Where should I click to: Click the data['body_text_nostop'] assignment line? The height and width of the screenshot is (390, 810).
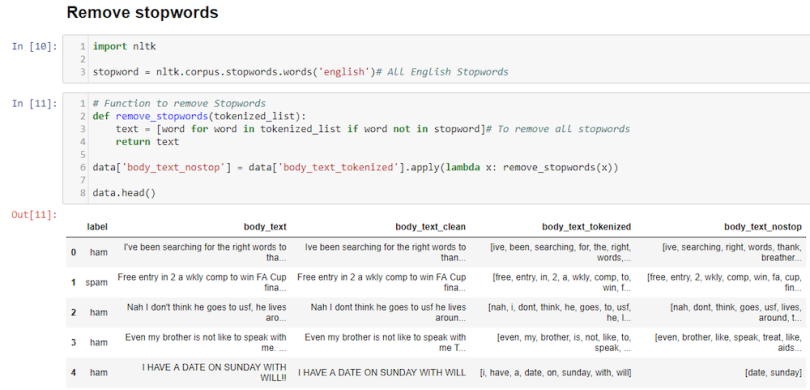(355, 167)
